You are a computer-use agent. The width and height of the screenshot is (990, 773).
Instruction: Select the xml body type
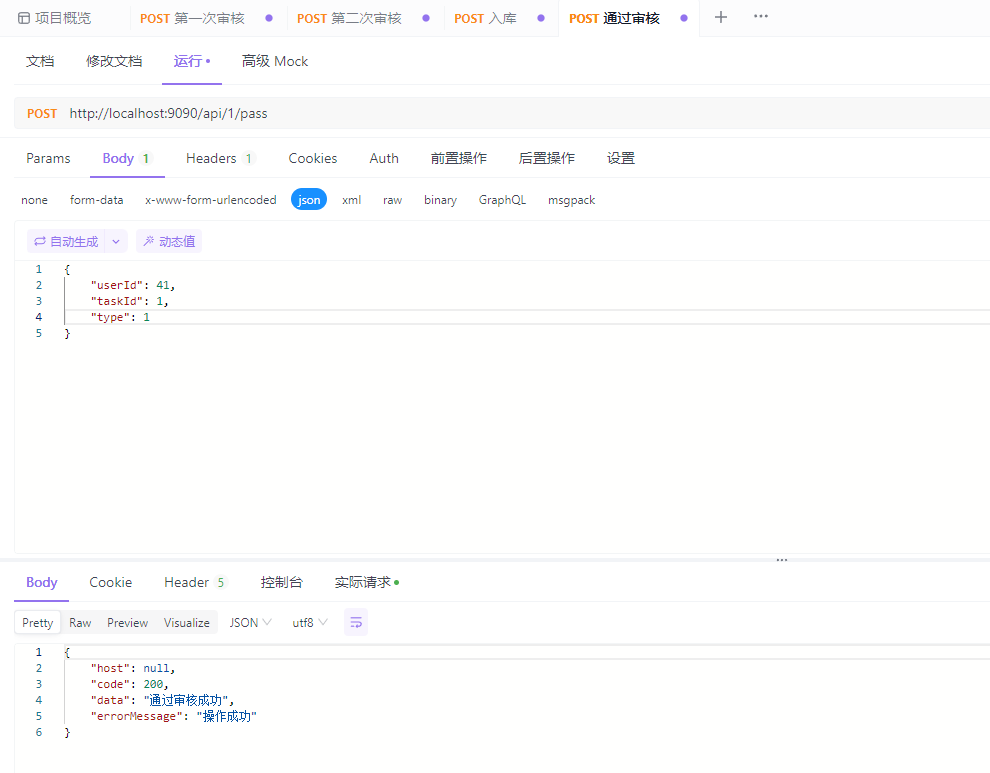coord(351,199)
